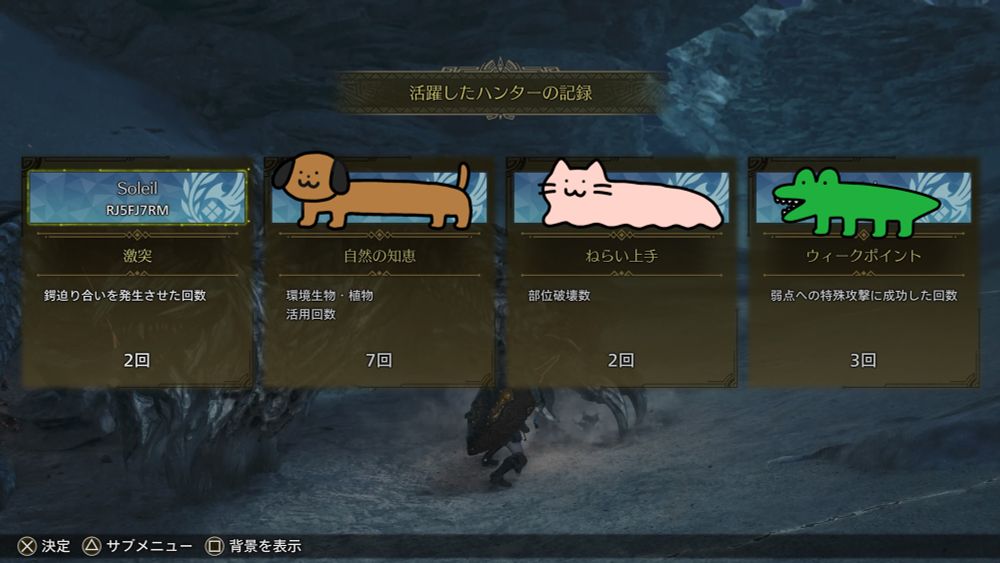Click the green crocodile sticker
Viewport: 1000px width, 563px height.
pyautogui.click(x=857, y=203)
